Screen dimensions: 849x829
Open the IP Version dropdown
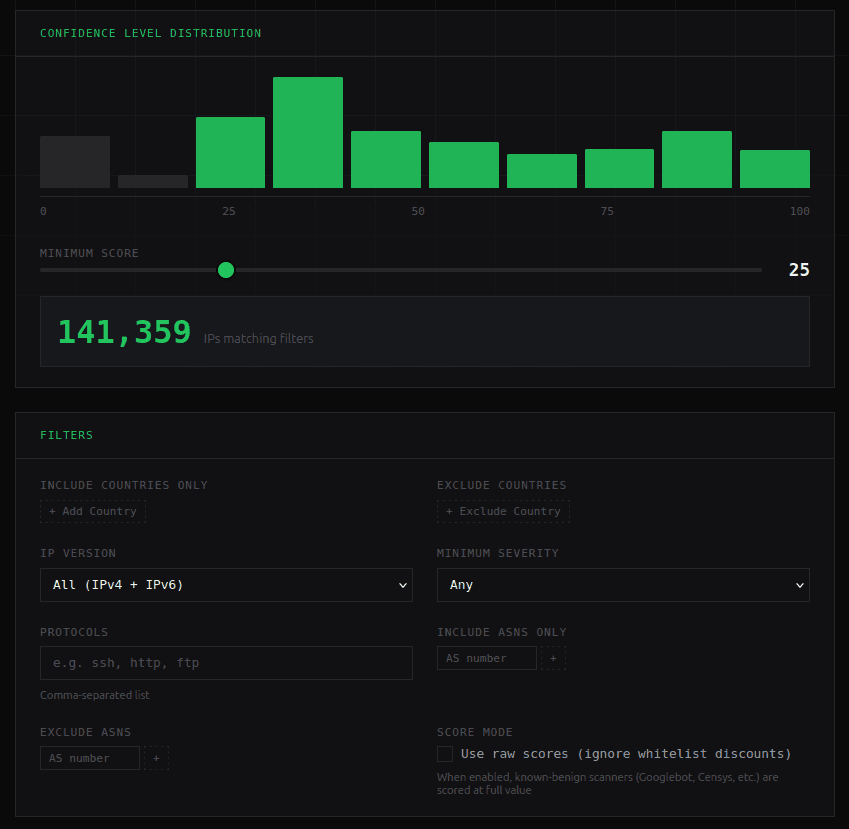click(226, 585)
